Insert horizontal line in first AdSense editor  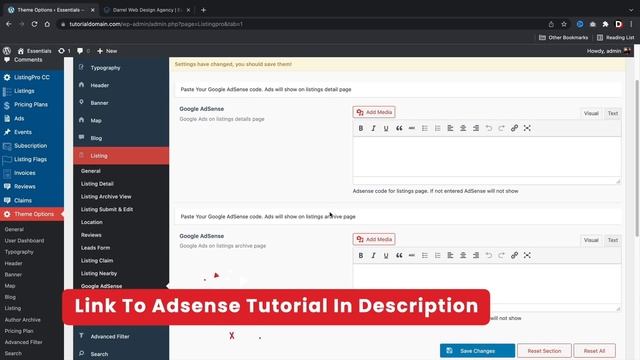412,128
